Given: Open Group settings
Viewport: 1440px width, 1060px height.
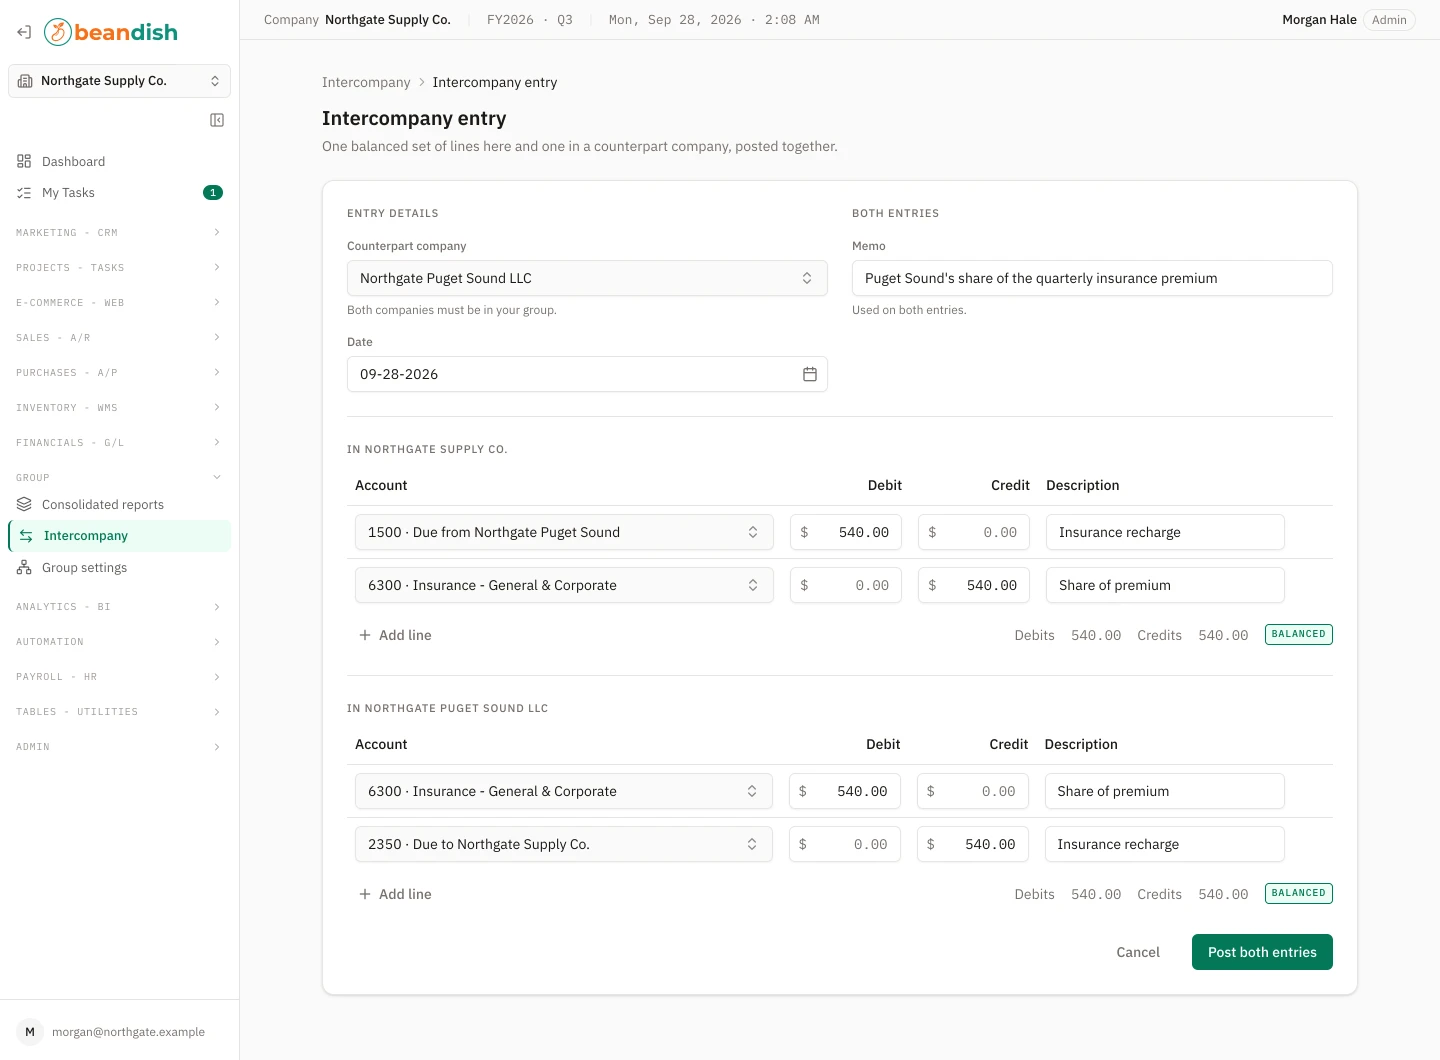Looking at the screenshot, I should (x=119, y=567).
